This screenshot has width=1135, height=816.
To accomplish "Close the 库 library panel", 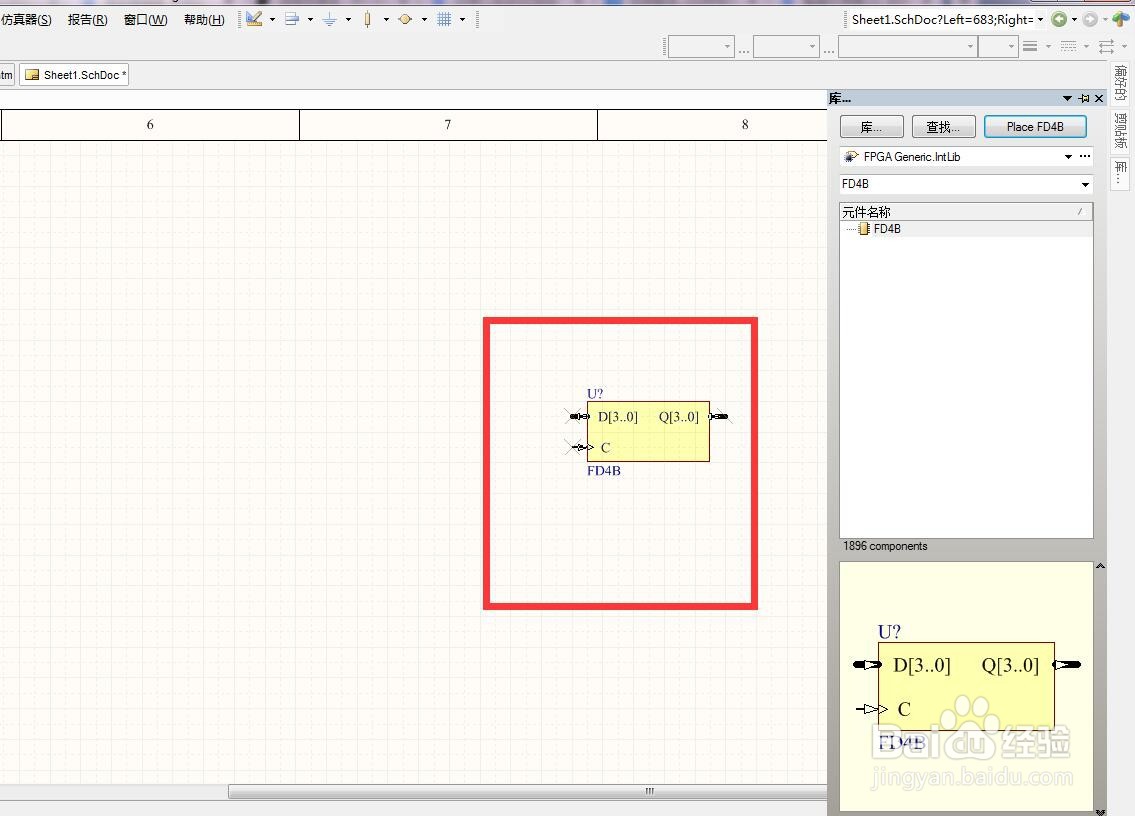I will point(1099,98).
